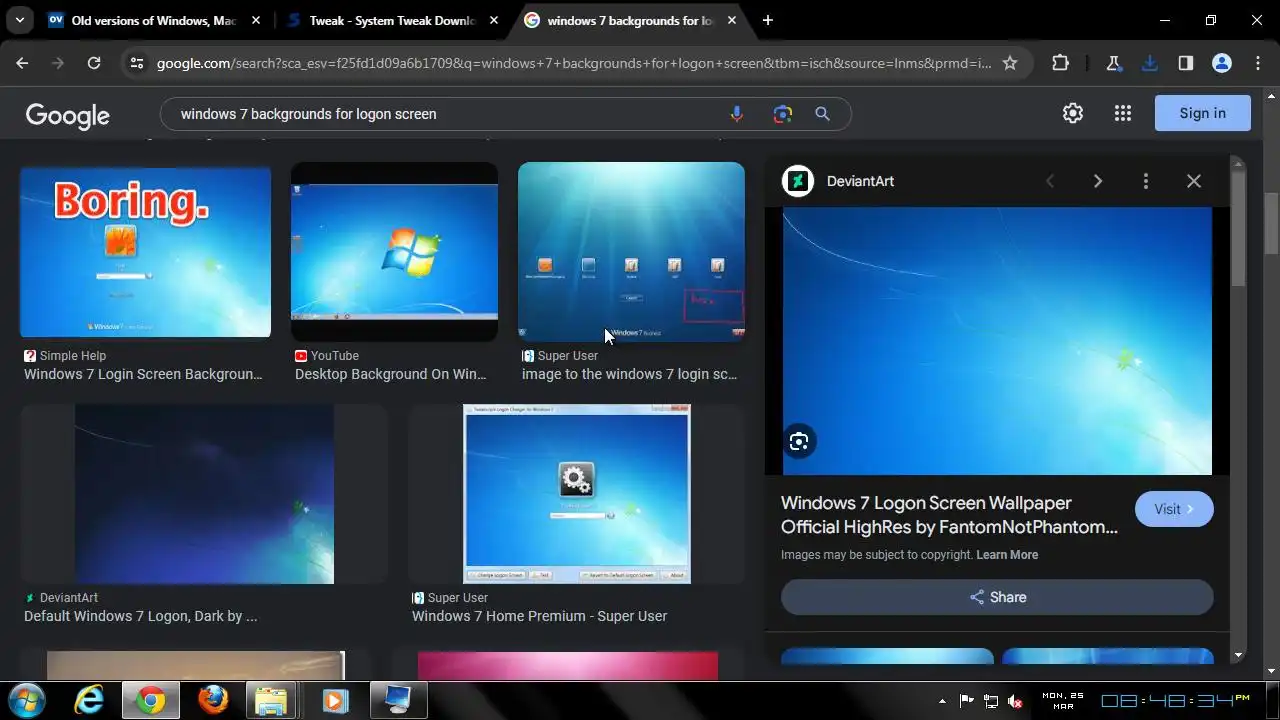1280x720 pixels.
Task: Open Default Windows 7 Logon, Dark link
Action: [x=140, y=616]
